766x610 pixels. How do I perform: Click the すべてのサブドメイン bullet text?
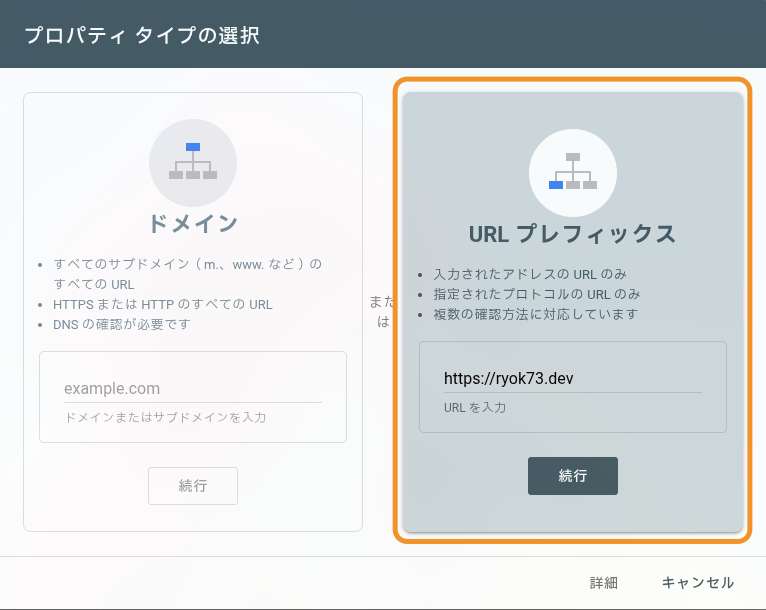pos(188,274)
